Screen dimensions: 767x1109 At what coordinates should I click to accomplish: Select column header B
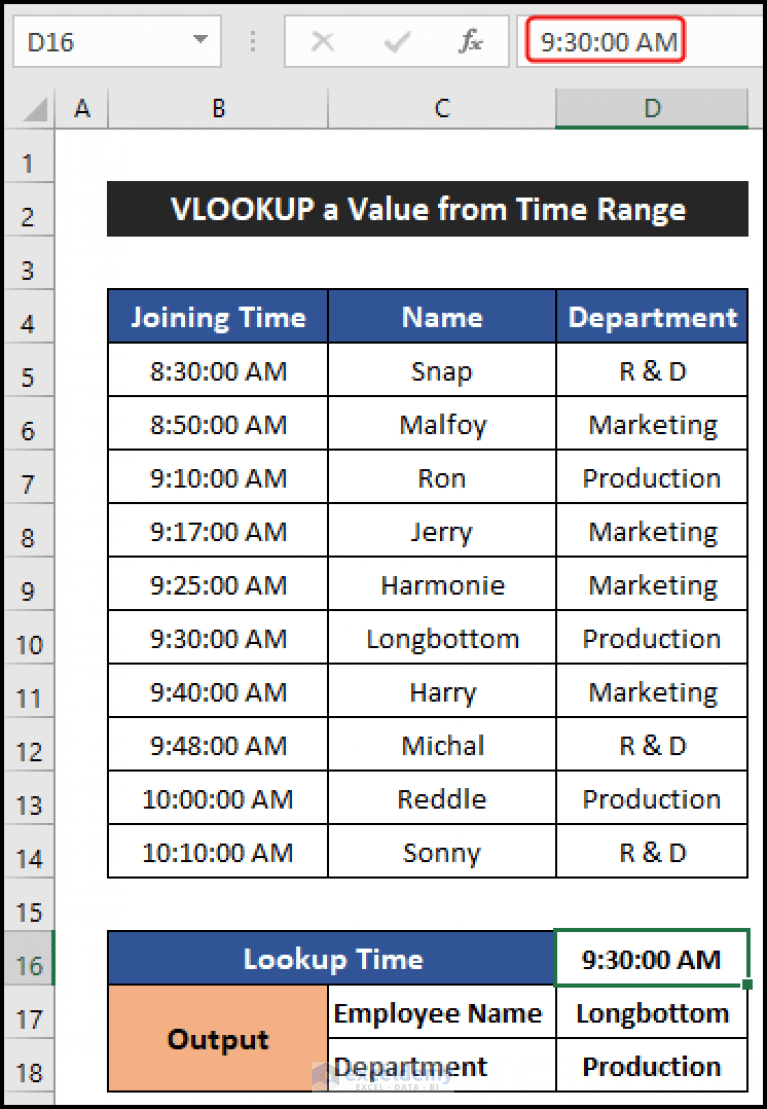(x=217, y=108)
